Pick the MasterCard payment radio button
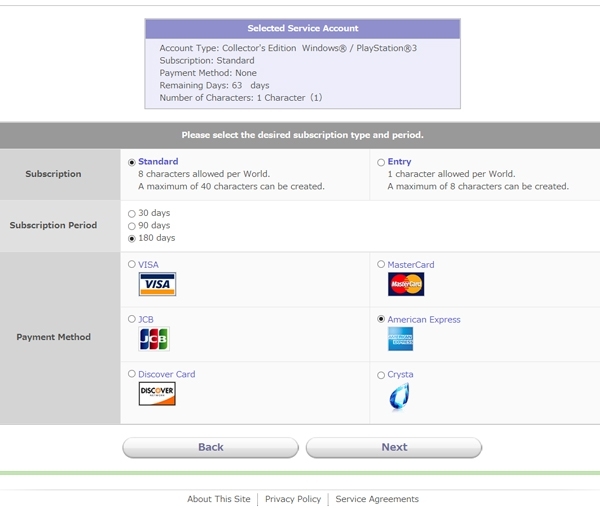The height and width of the screenshot is (508, 600). (x=381, y=264)
